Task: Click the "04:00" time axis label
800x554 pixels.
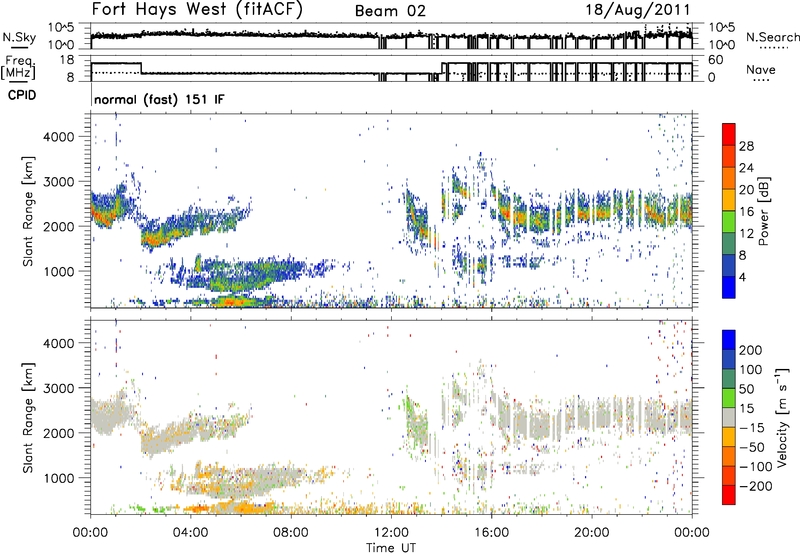Action: (x=190, y=533)
